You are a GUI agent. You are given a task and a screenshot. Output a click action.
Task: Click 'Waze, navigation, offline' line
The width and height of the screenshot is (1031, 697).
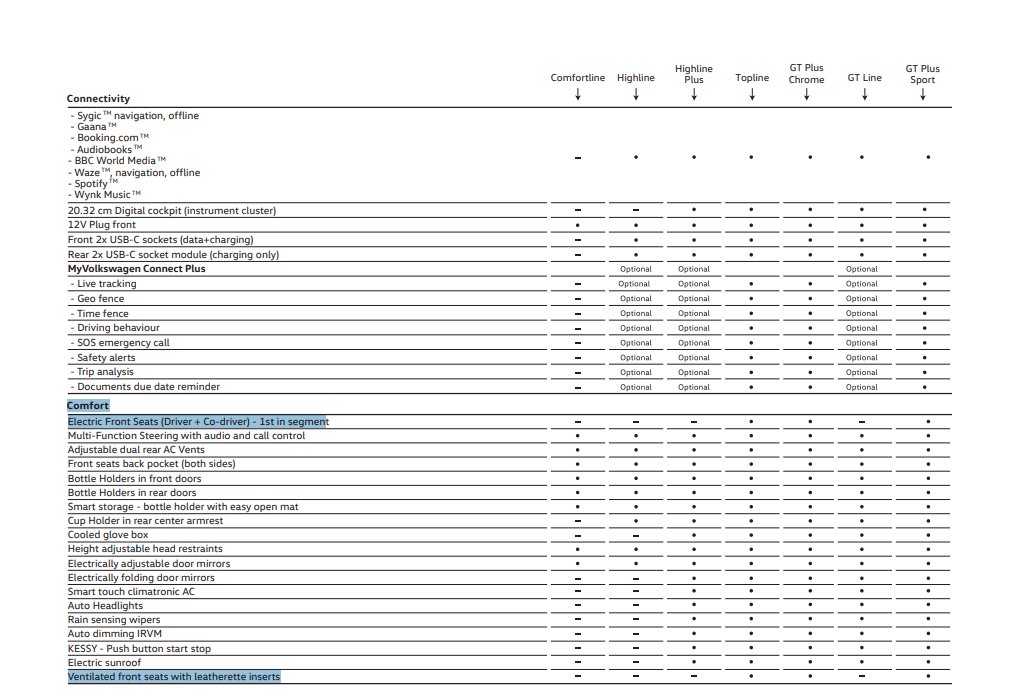coord(134,172)
